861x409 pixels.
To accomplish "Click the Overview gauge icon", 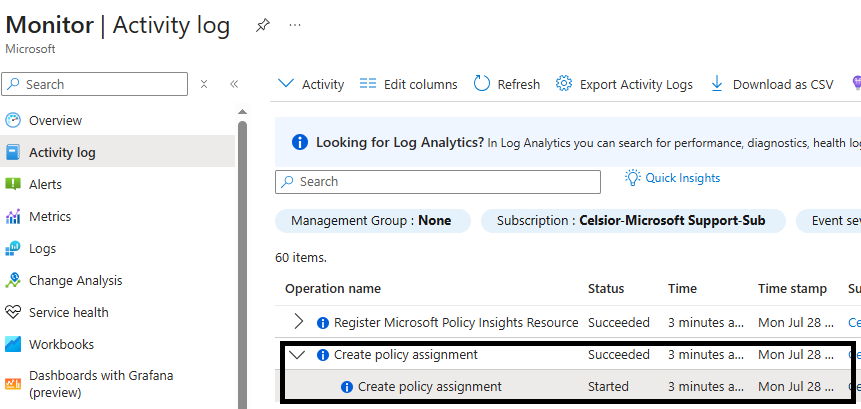I will coord(13,120).
